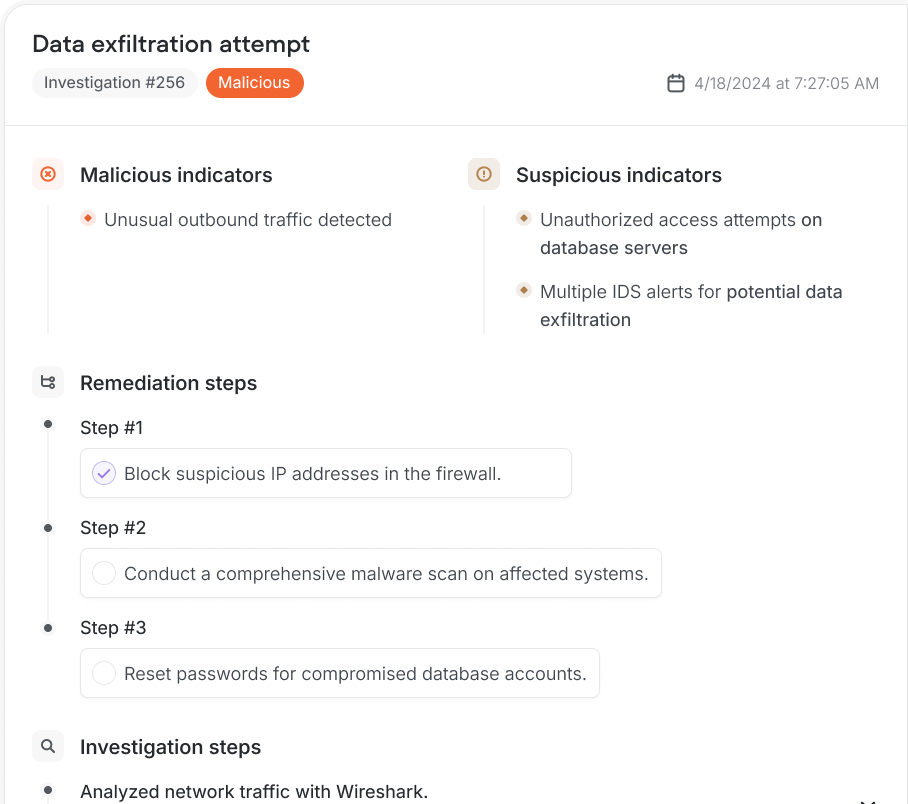
Task: Click the Malicious indicators red cross icon
Action: coord(48,174)
